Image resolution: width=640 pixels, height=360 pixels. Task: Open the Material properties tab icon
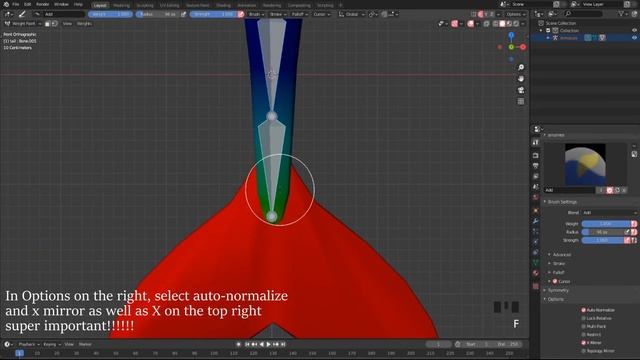tap(536, 273)
